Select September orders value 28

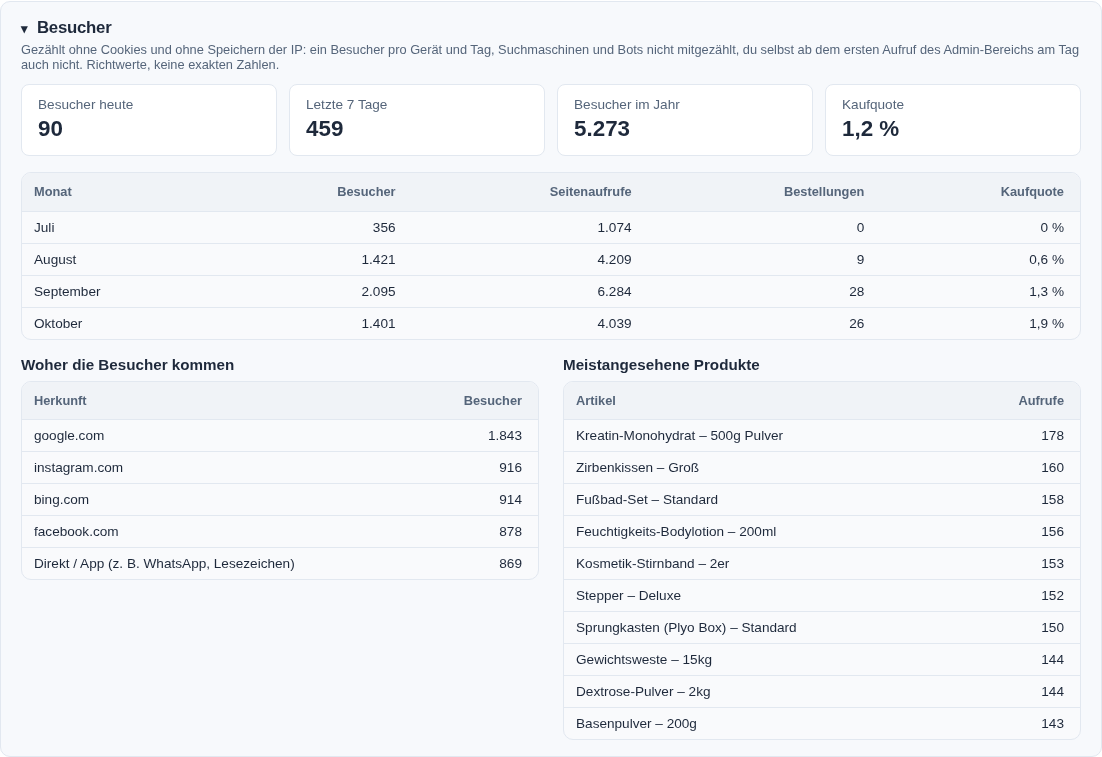tap(857, 292)
